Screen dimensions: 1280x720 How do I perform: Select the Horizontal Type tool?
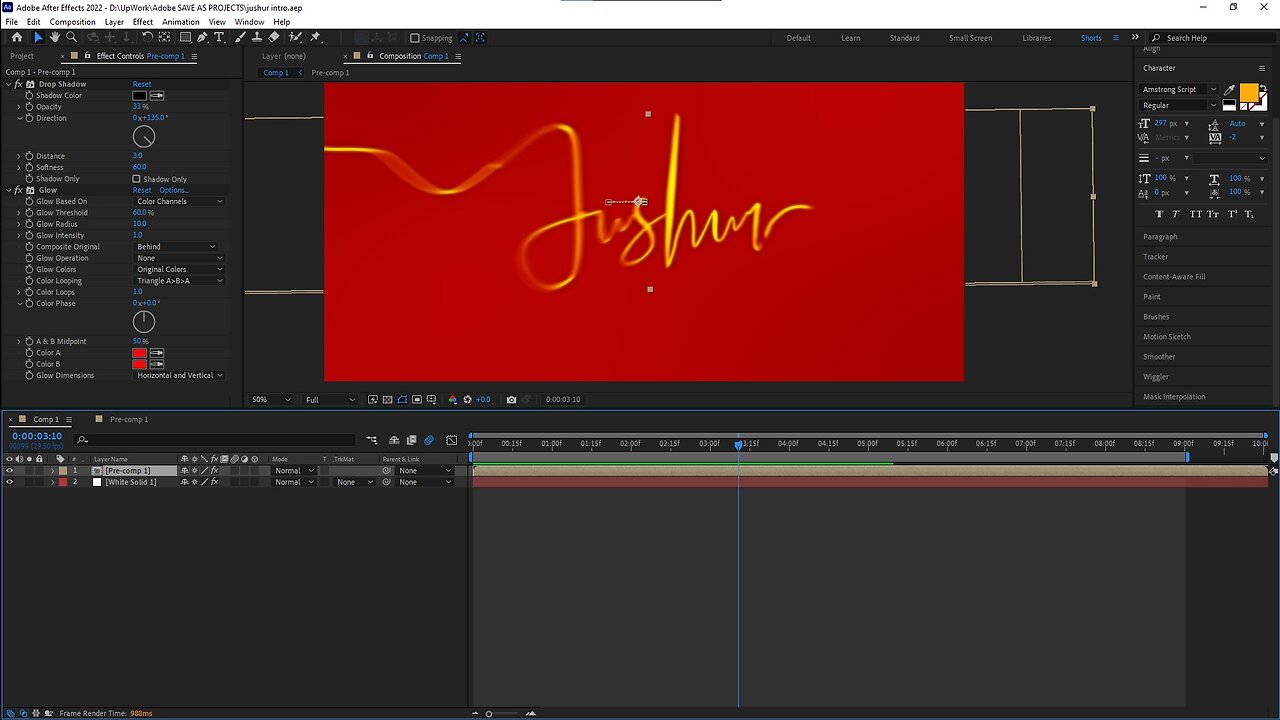coord(220,37)
